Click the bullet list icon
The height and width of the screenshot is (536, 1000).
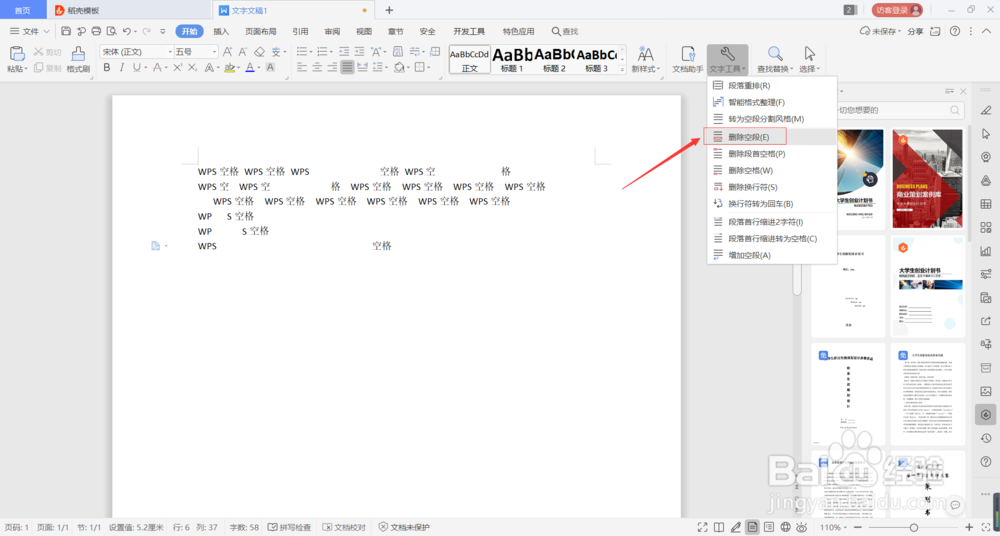[x=302, y=52]
